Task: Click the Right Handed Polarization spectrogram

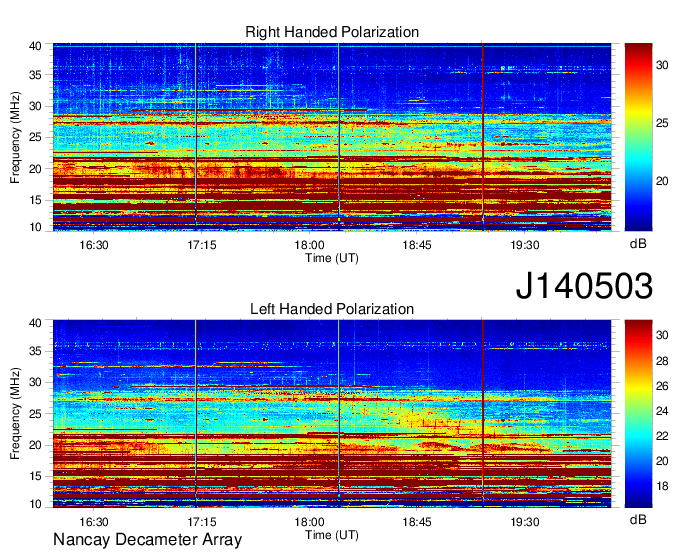Action: point(332,137)
